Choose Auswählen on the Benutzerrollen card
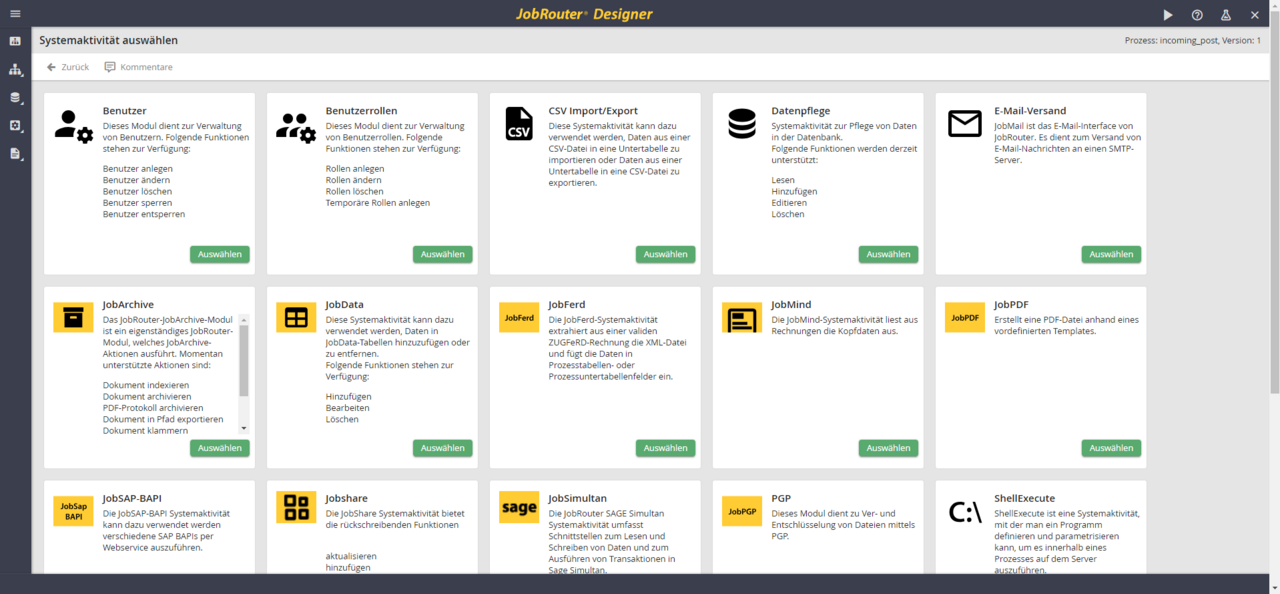 tap(443, 254)
